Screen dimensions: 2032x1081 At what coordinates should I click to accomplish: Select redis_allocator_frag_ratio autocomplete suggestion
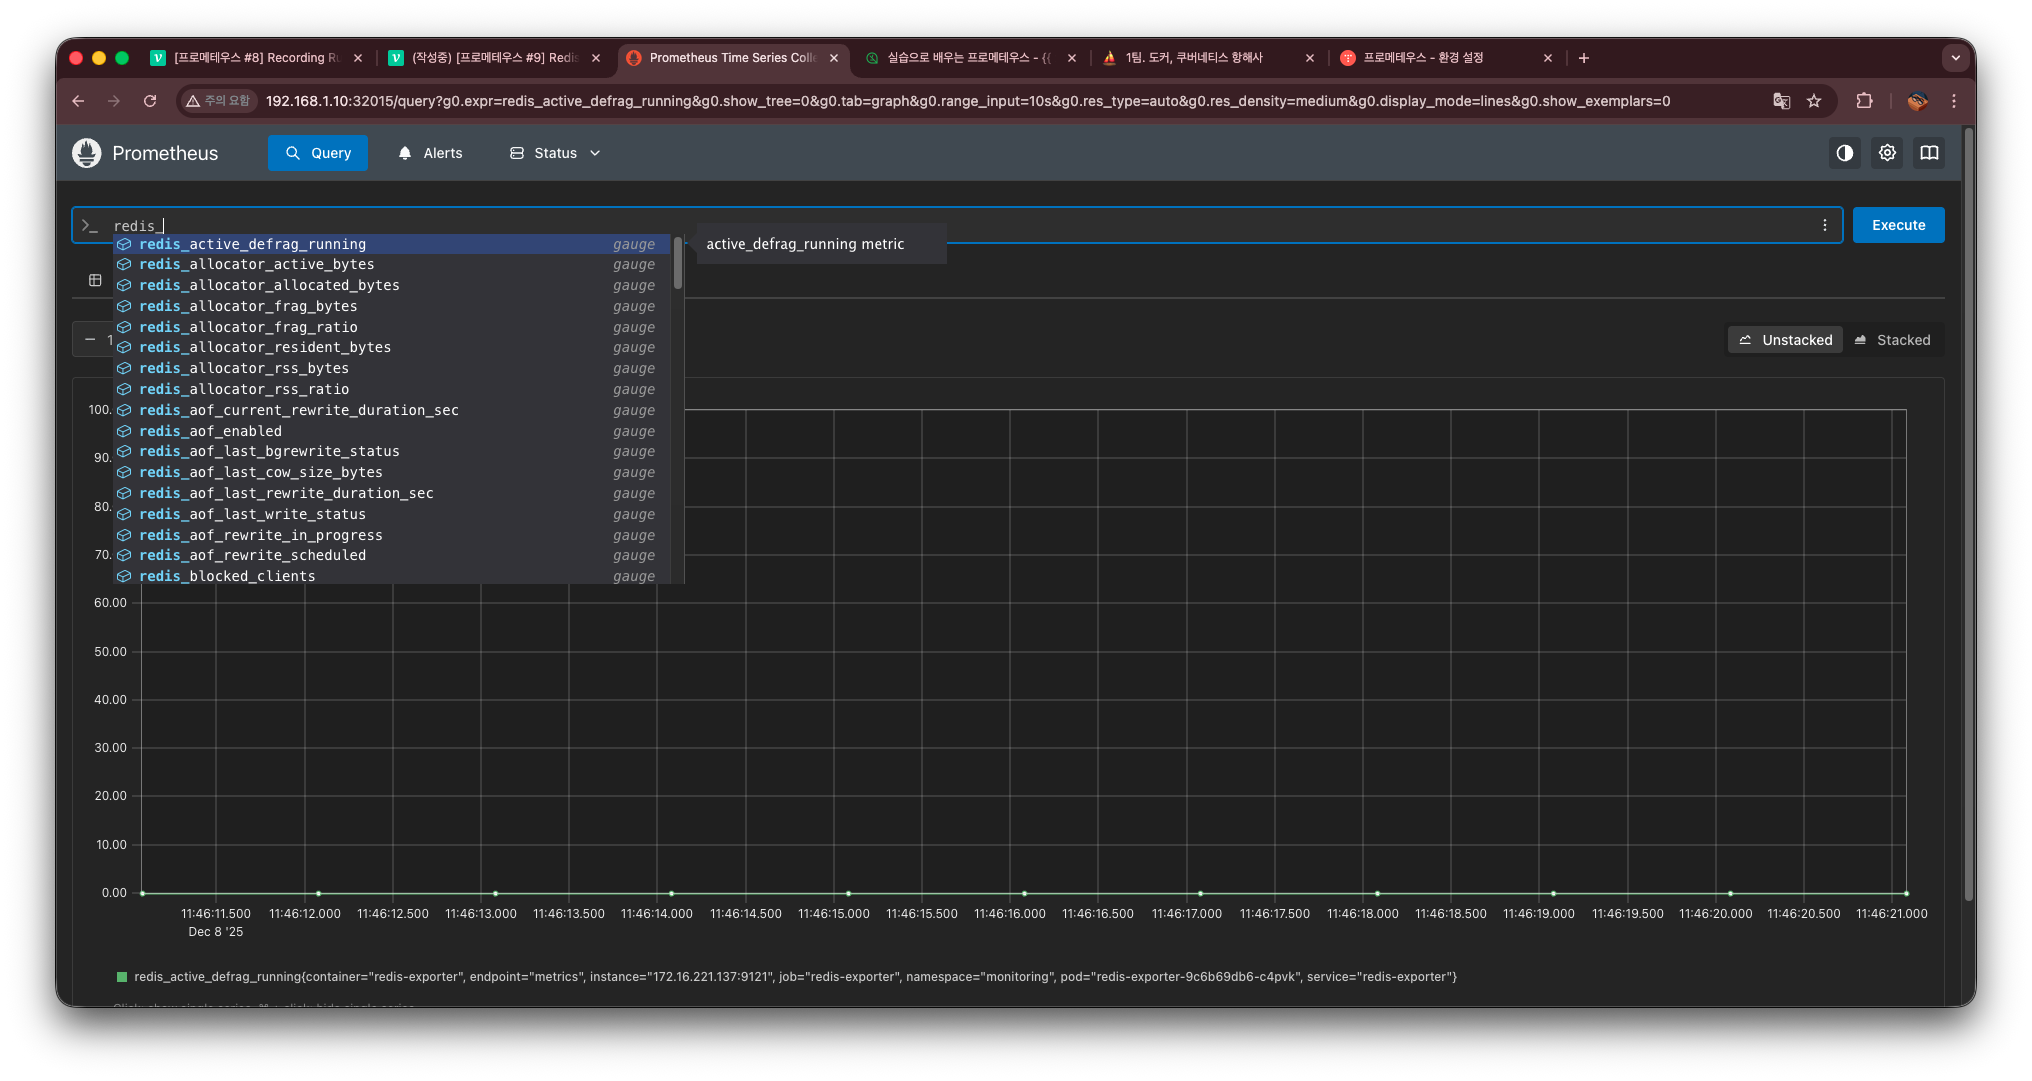pos(248,327)
